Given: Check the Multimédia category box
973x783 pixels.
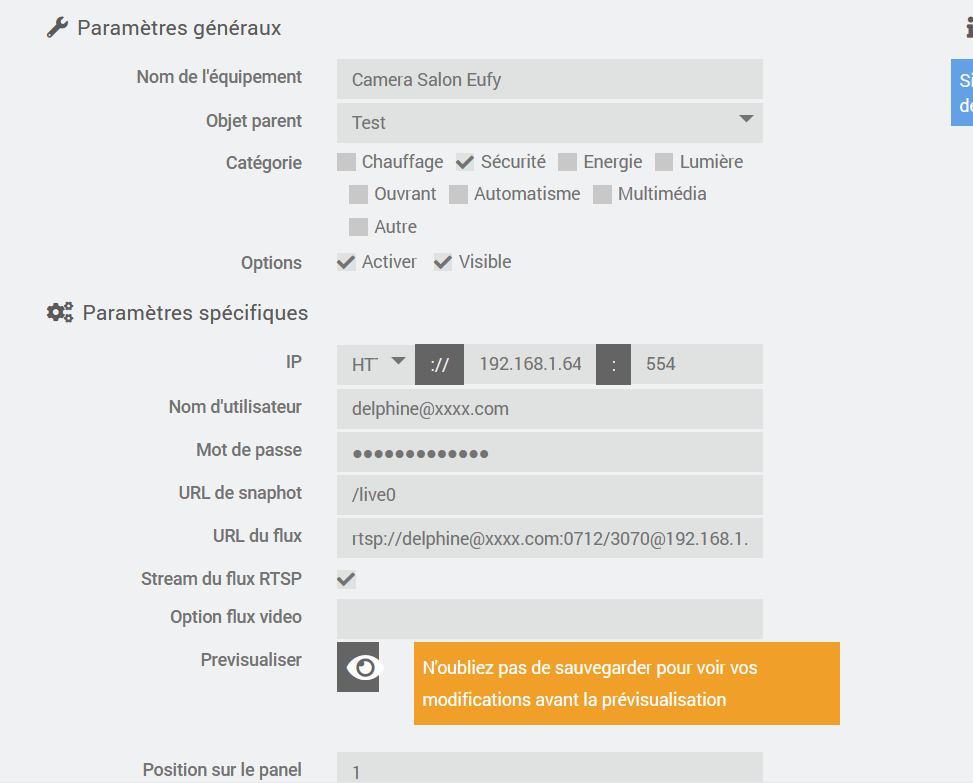Looking at the screenshot, I should [x=603, y=195].
